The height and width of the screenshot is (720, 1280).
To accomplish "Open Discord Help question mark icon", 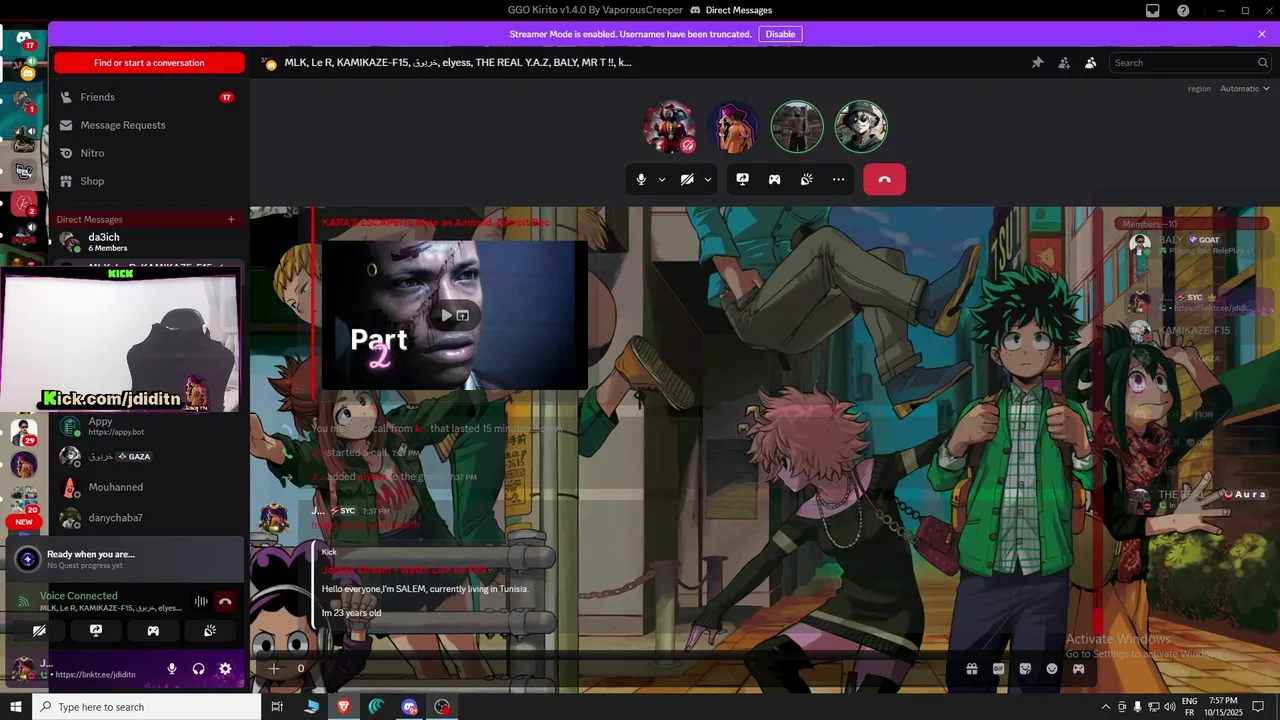I will pyautogui.click(x=1183, y=10).
